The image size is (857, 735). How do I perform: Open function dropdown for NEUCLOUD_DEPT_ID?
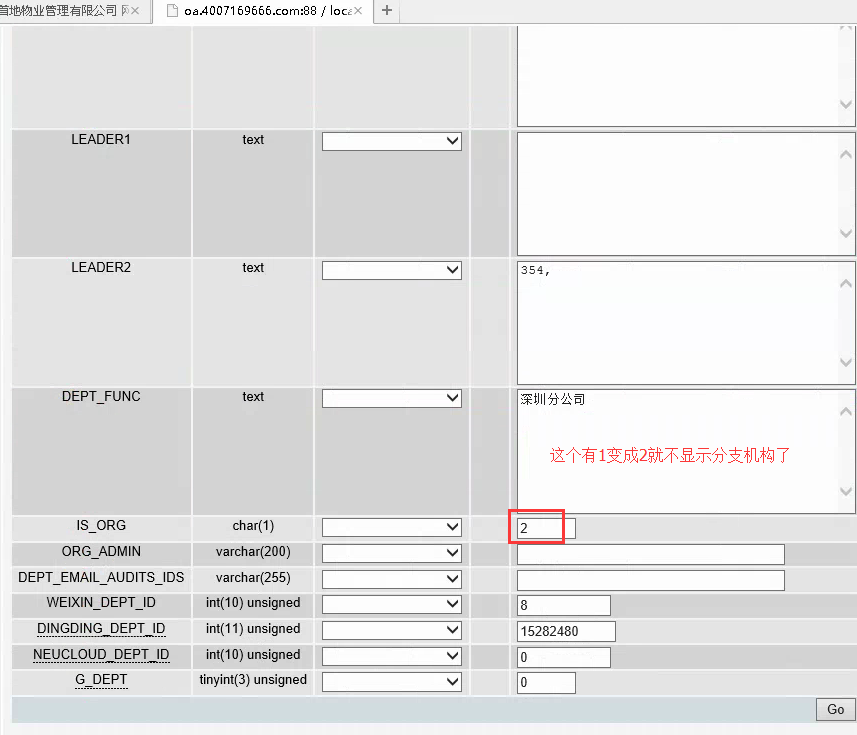391,656
